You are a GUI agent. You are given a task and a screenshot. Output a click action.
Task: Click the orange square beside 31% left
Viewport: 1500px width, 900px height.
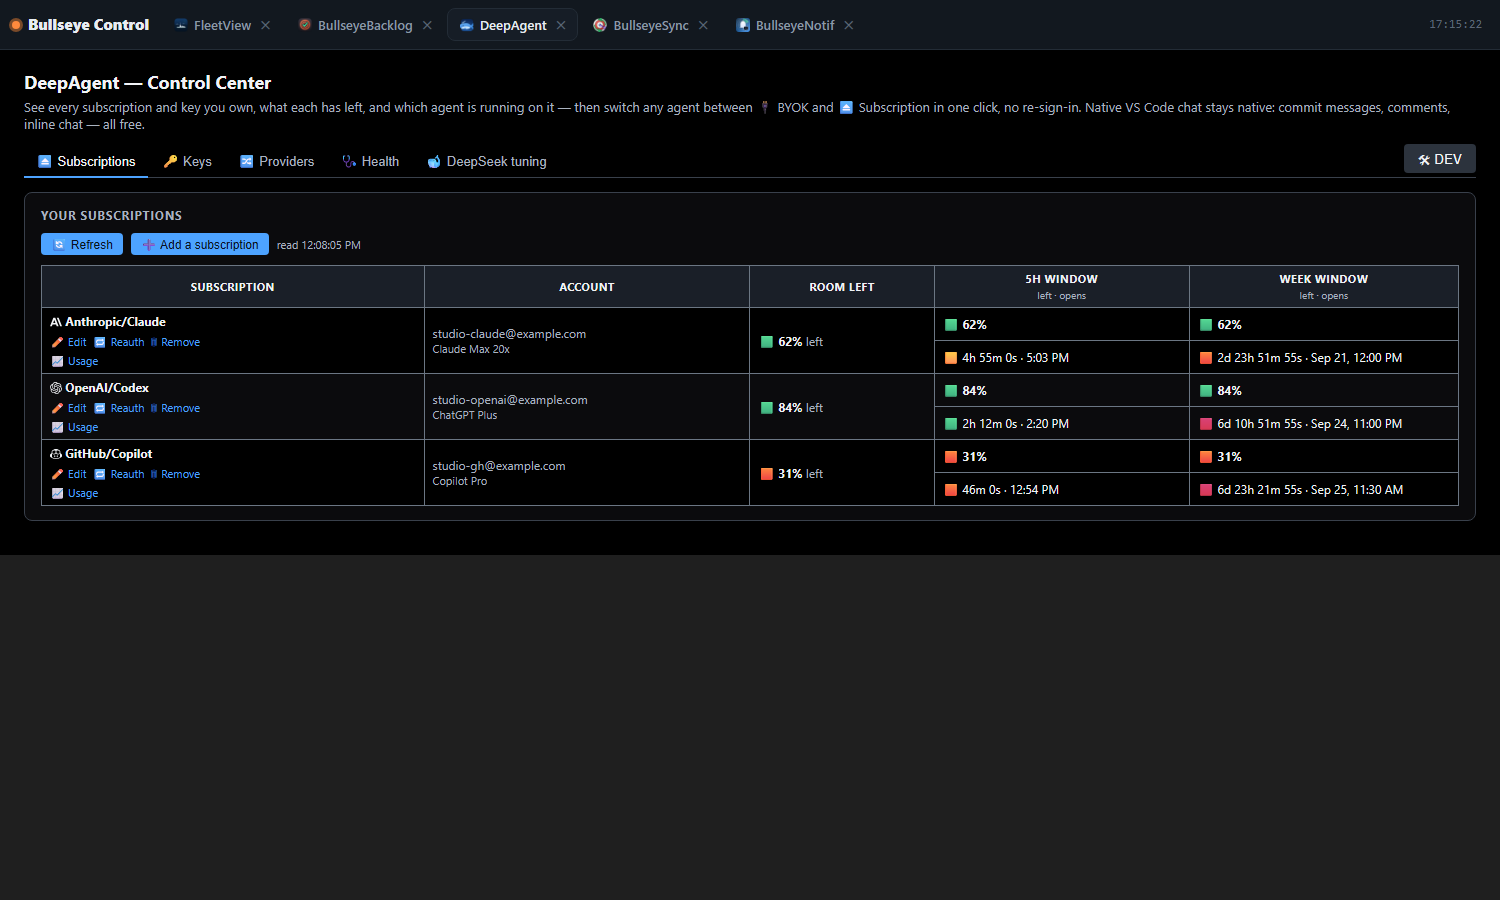(x=767, y=474)
